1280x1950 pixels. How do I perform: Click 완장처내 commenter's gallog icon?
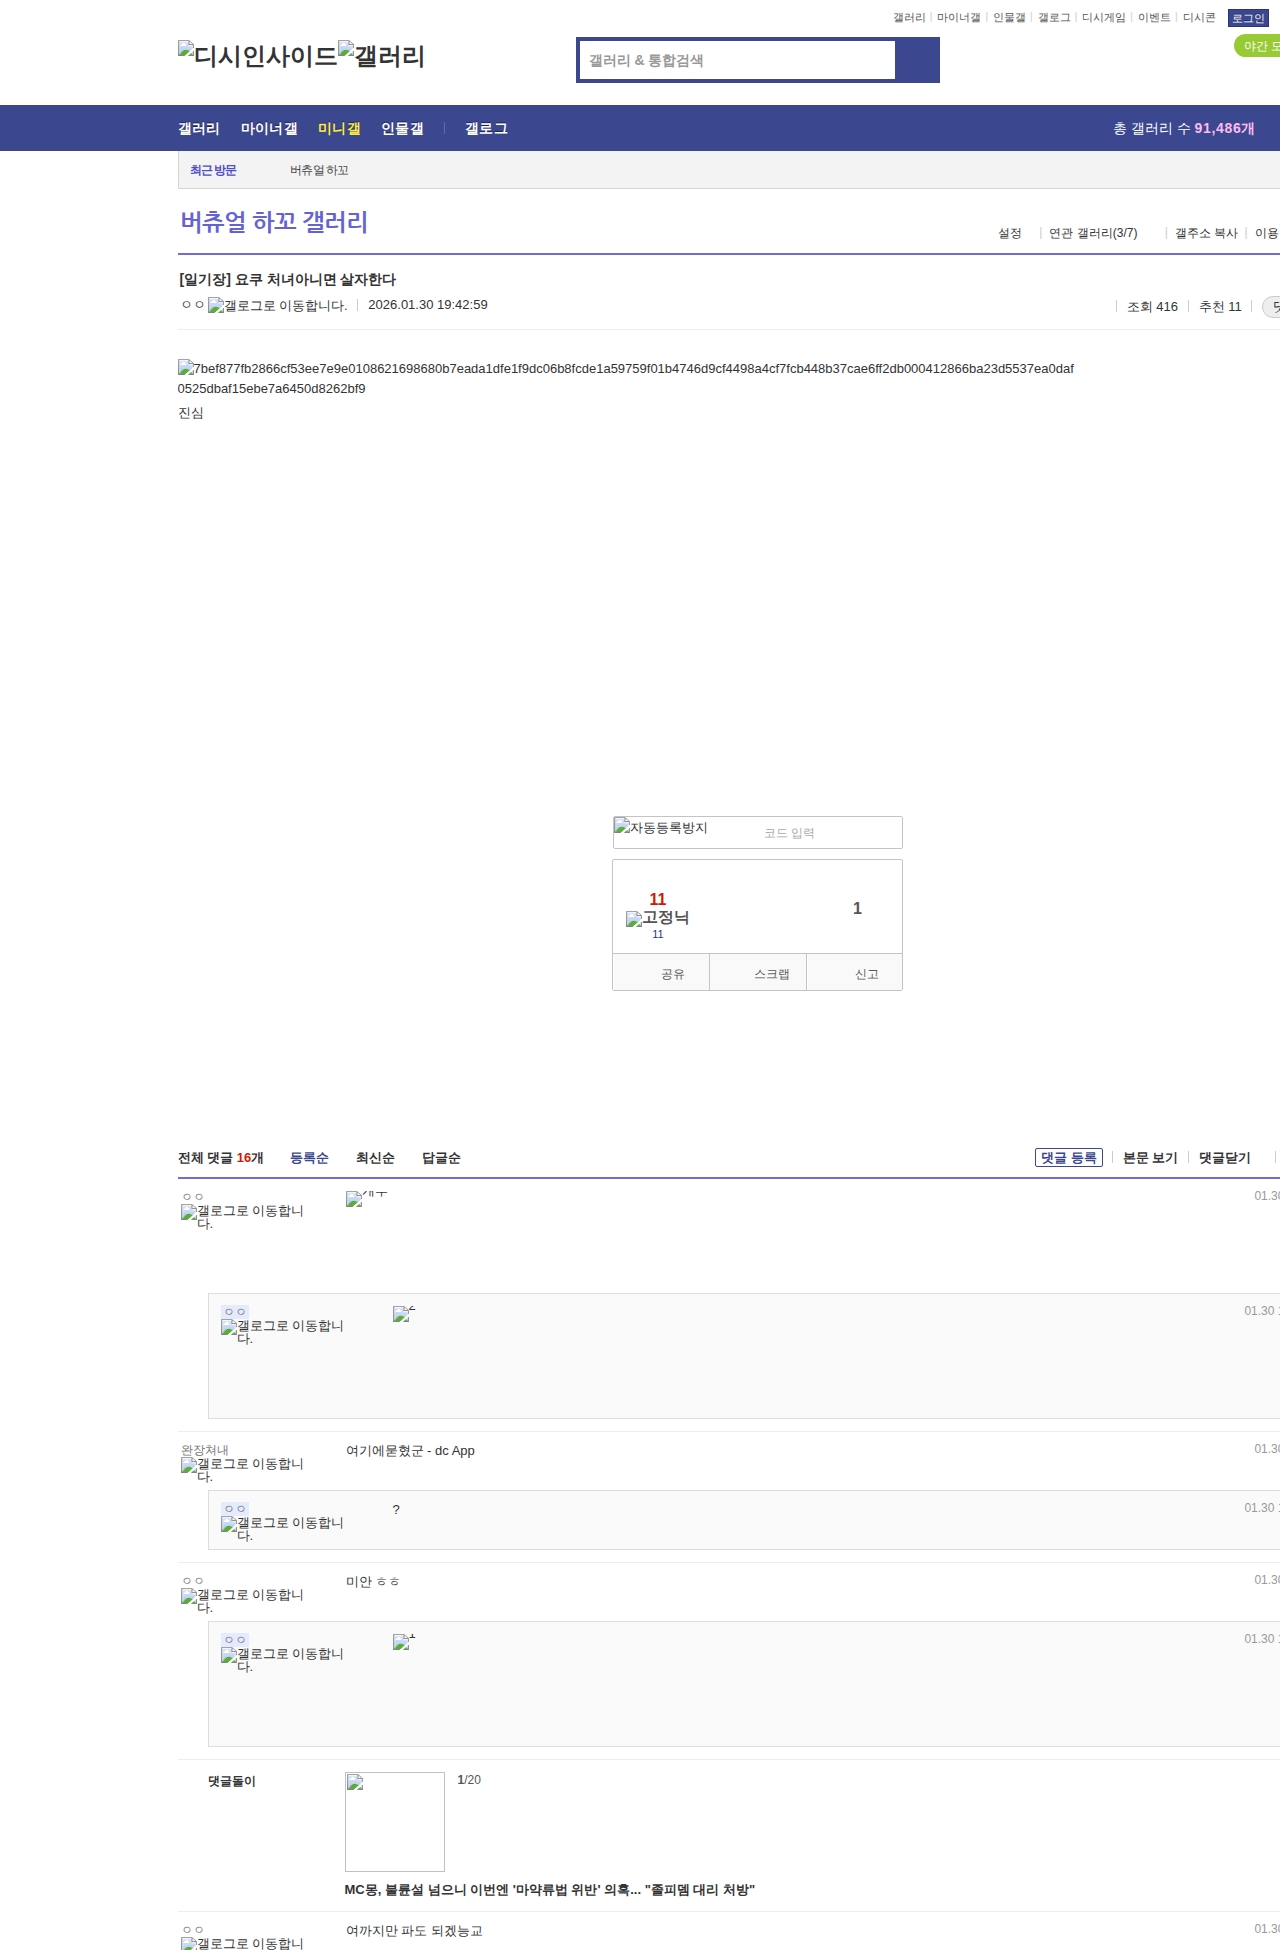[242, 1469]
